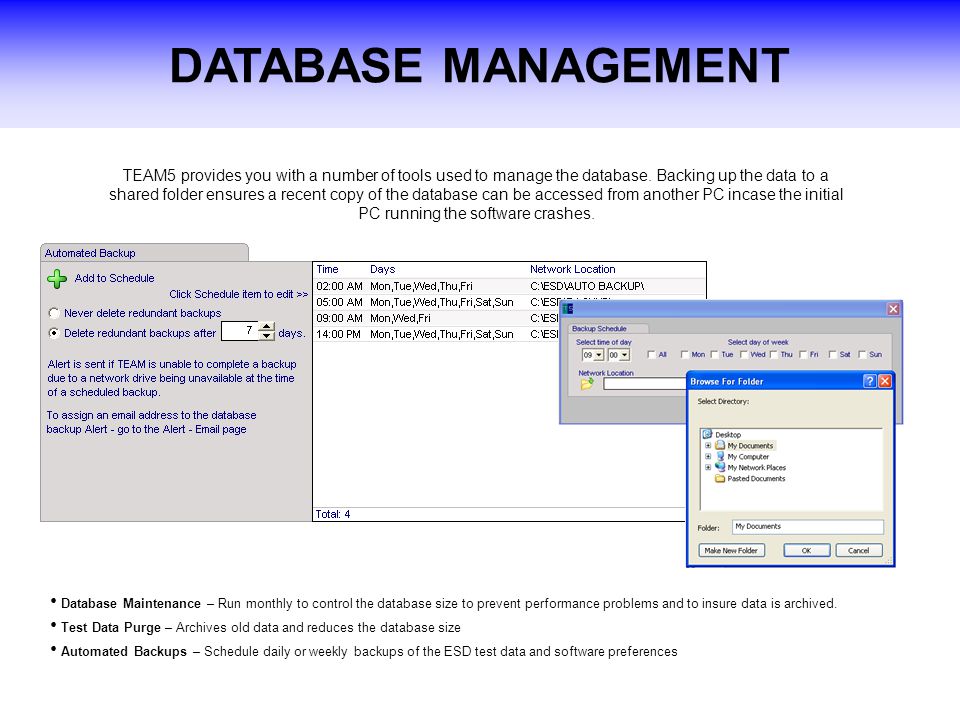Image resolution: width=960 pixels, height=720 pixels.
Task: Expand the My Documents tree node
Action: pyautogui.click(x=708, y=445)
